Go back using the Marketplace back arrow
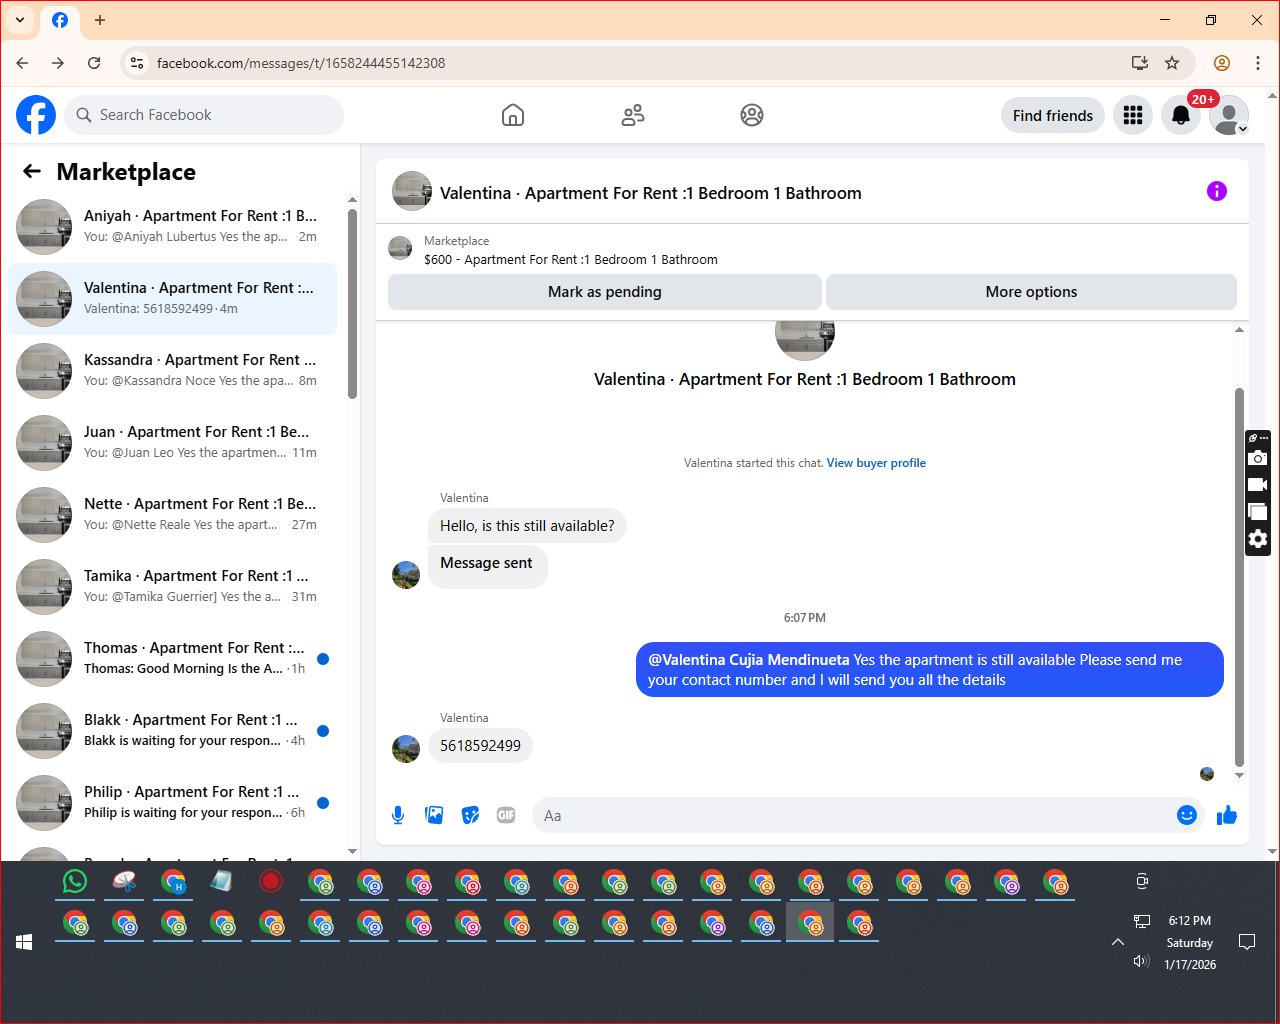The height and width of the screenshot is (1024, 1280). click(32, 172)
